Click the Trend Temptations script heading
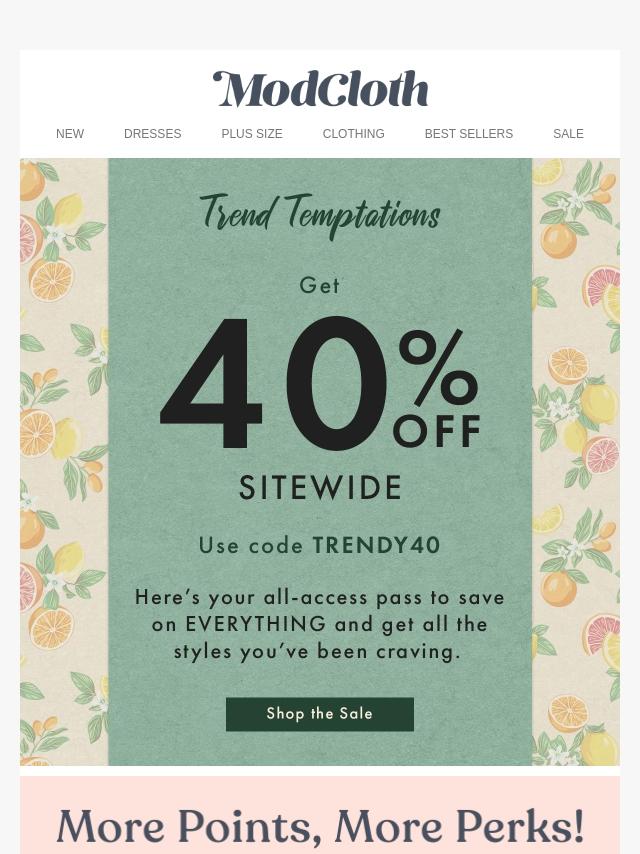Image resolution: width=640 pixels, height=854 pixels. point(320,215)
